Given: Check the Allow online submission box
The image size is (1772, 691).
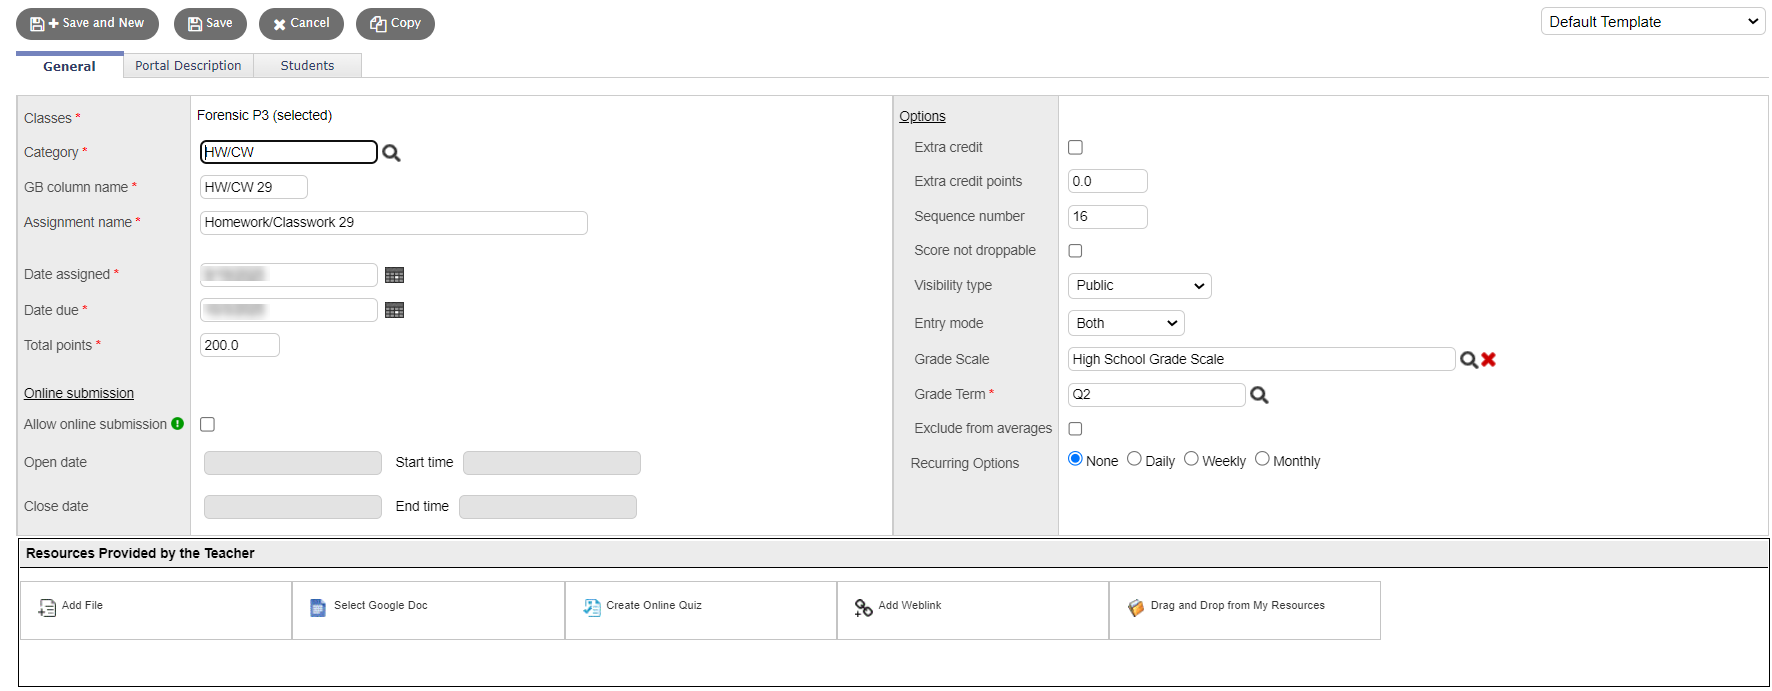Looking at the screenshot, I should click(207, 424).
